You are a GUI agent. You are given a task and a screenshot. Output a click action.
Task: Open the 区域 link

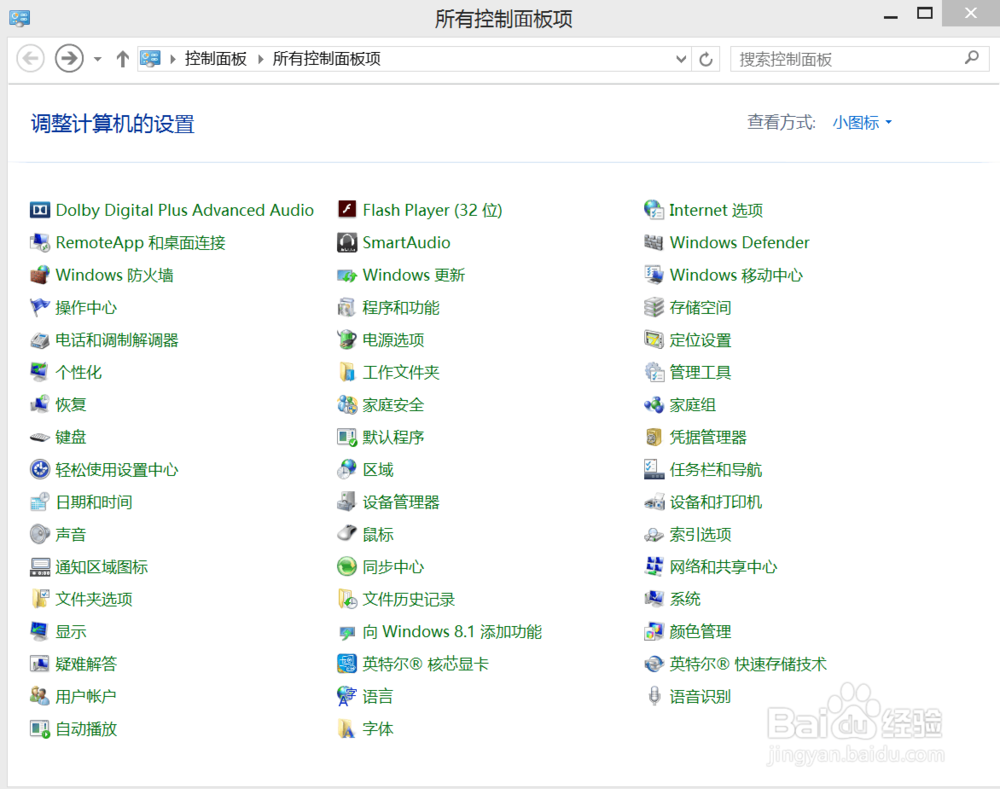(x=378, y=469)
